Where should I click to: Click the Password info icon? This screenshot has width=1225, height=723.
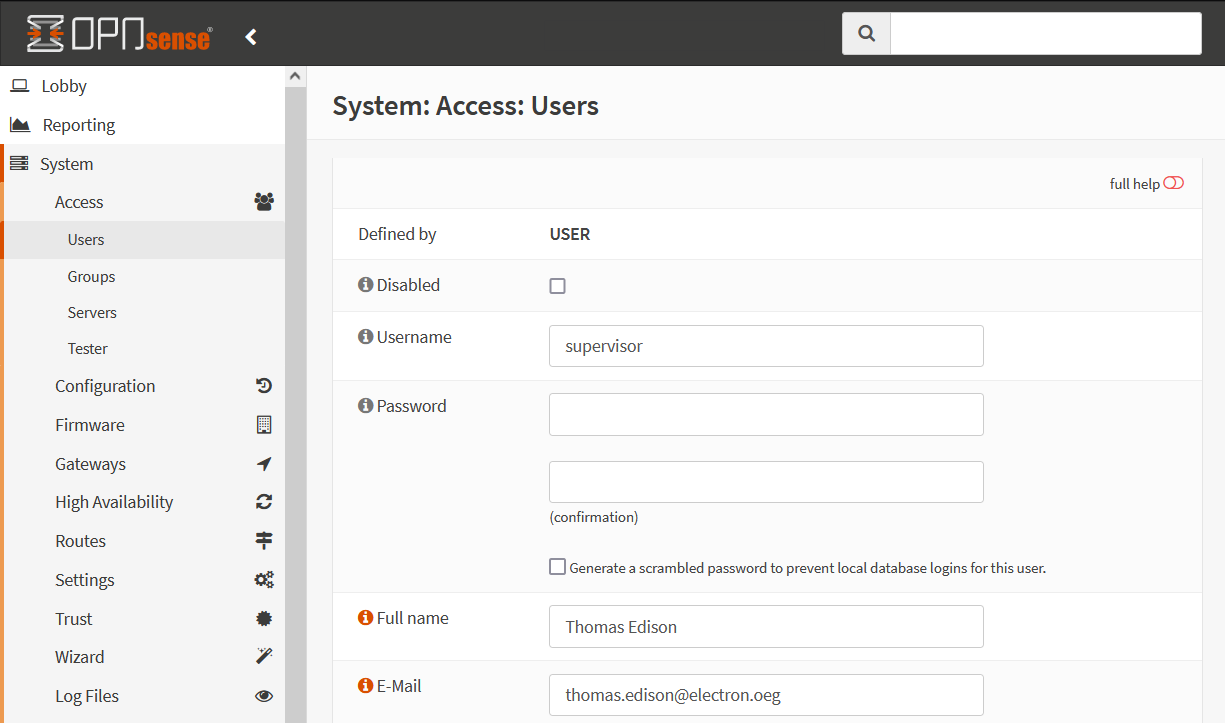pyautogui.click(x=365, y=406)
